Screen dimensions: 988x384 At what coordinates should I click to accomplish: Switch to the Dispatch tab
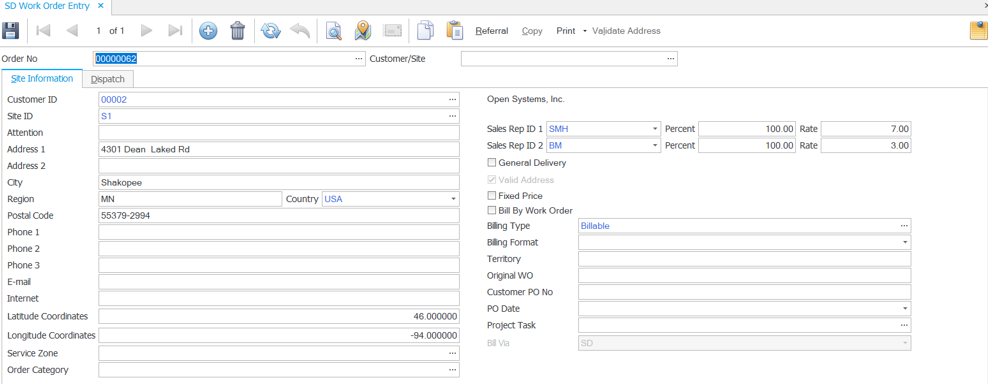click(x=108, y=79)
